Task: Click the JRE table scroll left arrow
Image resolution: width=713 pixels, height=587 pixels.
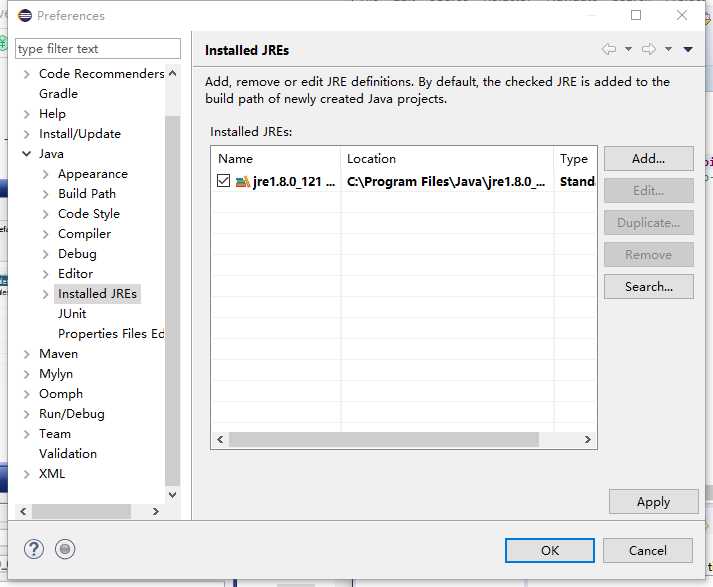Action: [221, 439]
